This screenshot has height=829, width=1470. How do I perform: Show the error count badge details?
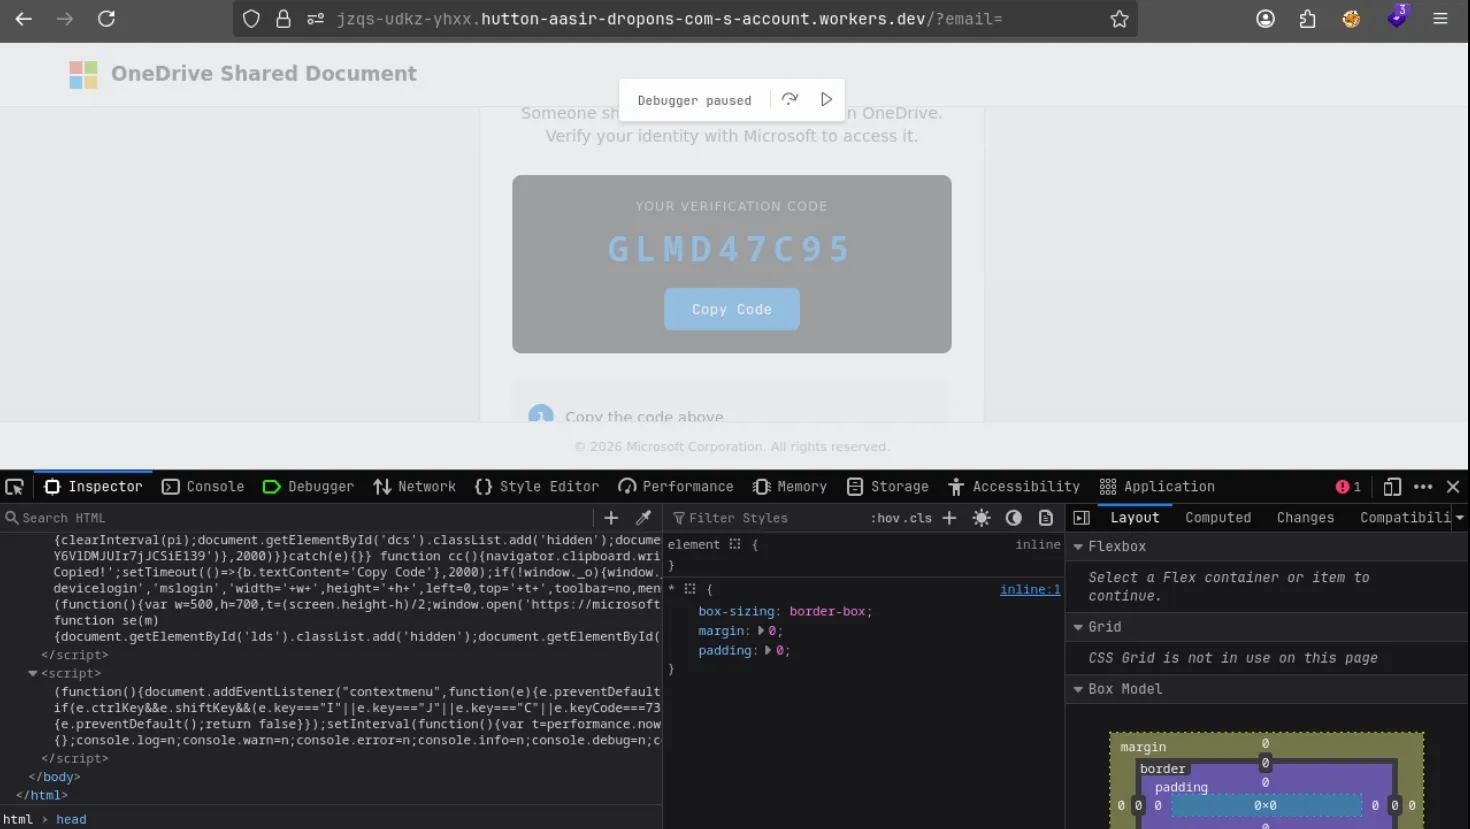(1348, 487)
